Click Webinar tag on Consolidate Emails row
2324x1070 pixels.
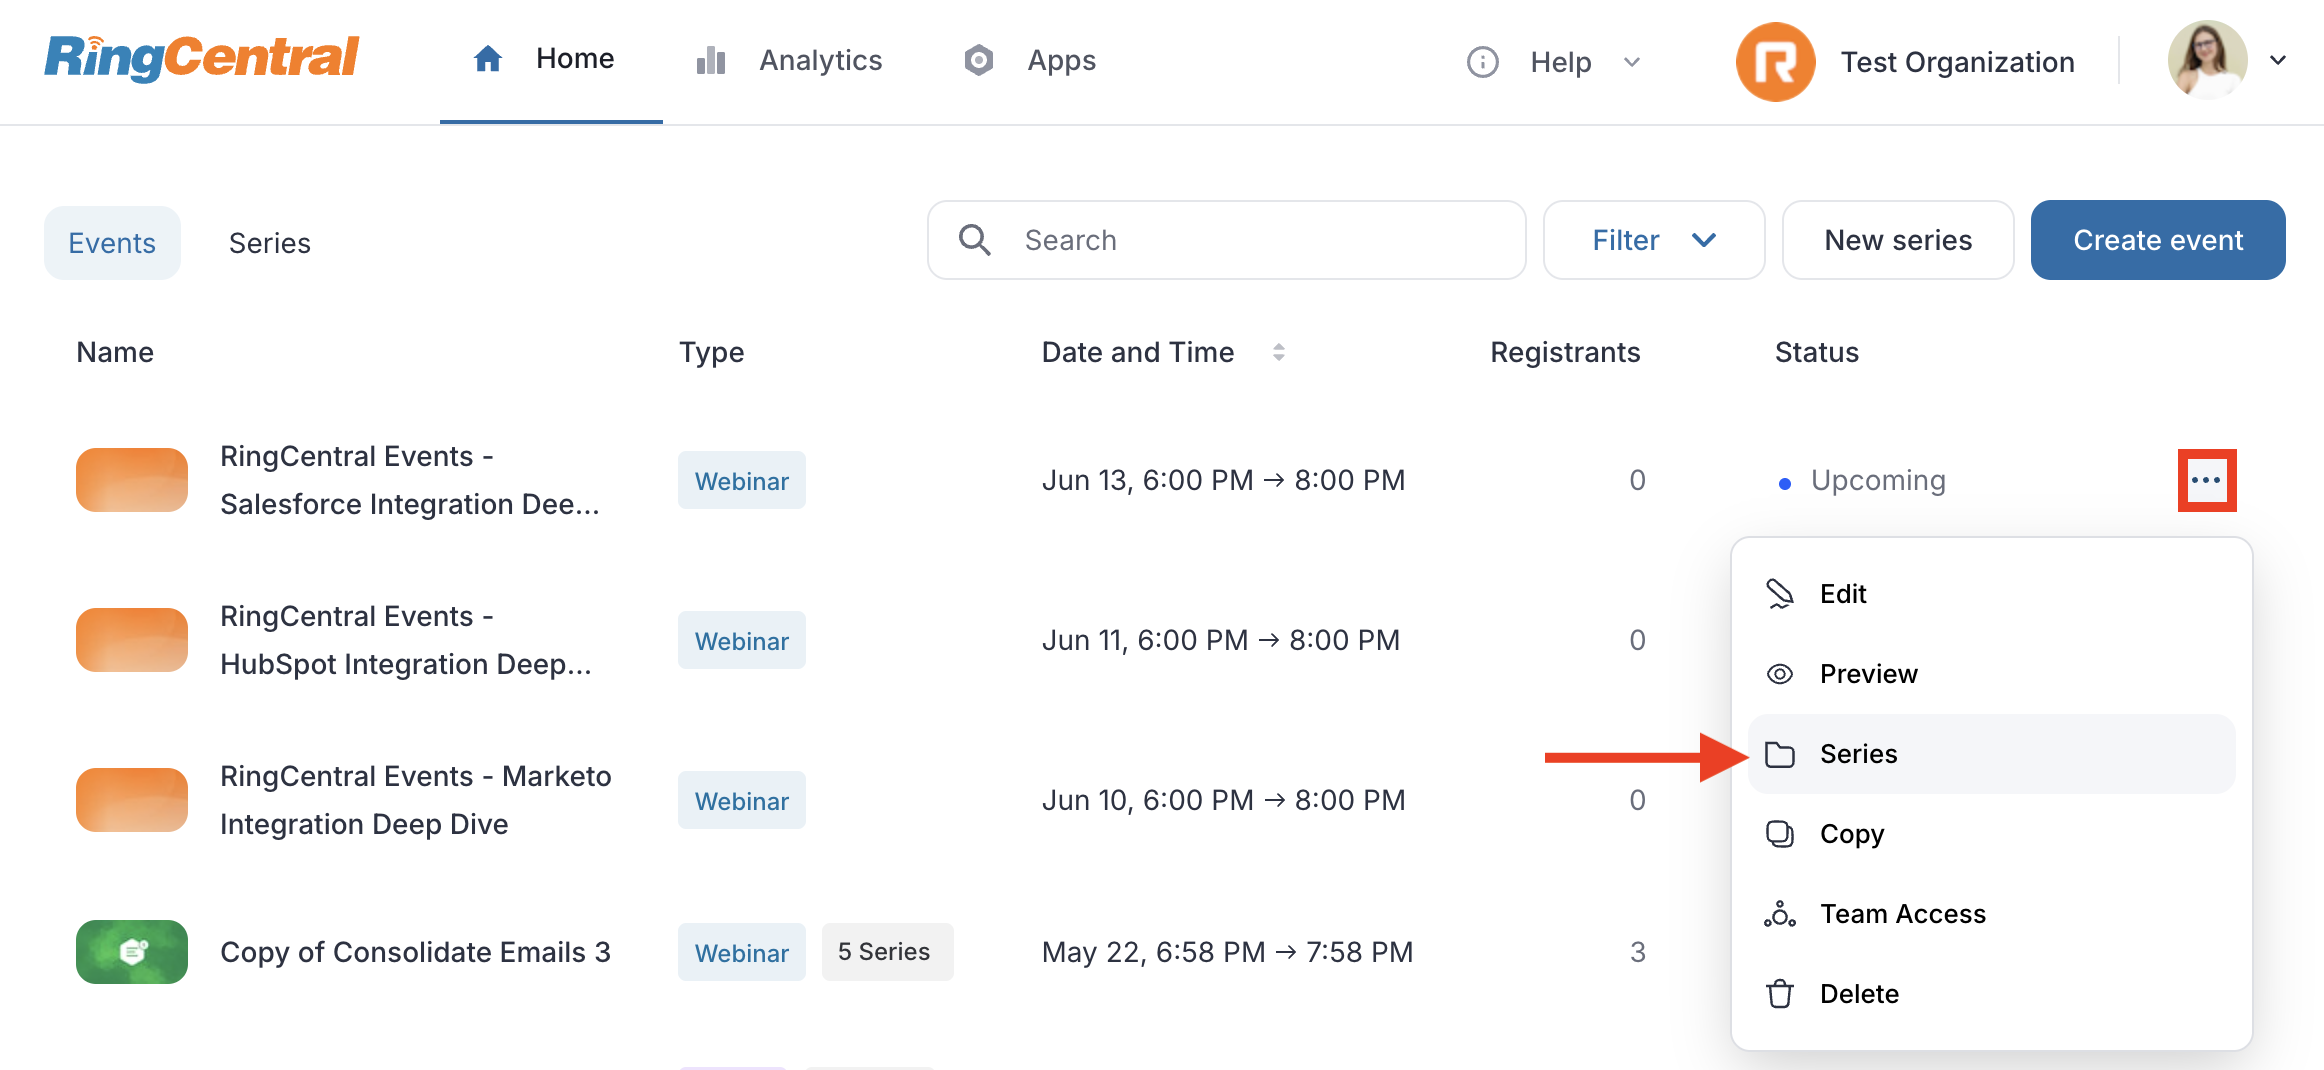(x=742, y=952)
